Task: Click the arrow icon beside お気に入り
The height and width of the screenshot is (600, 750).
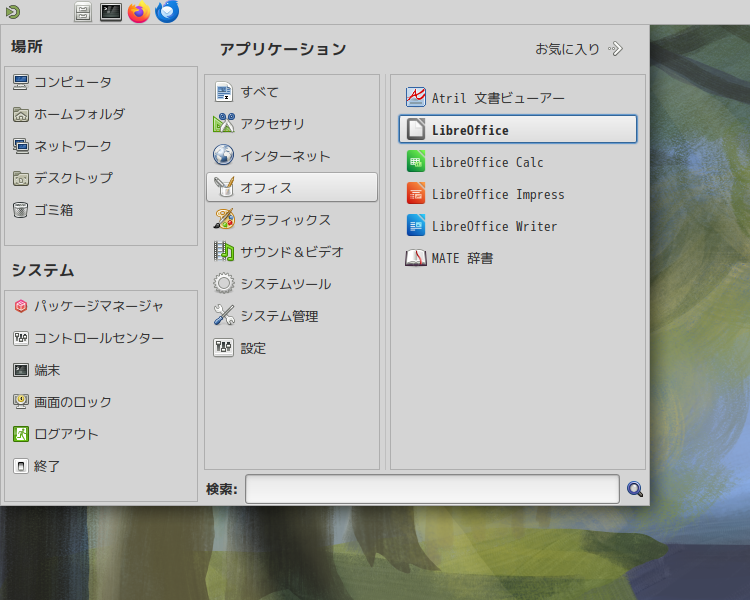Action: coord(616,49)
